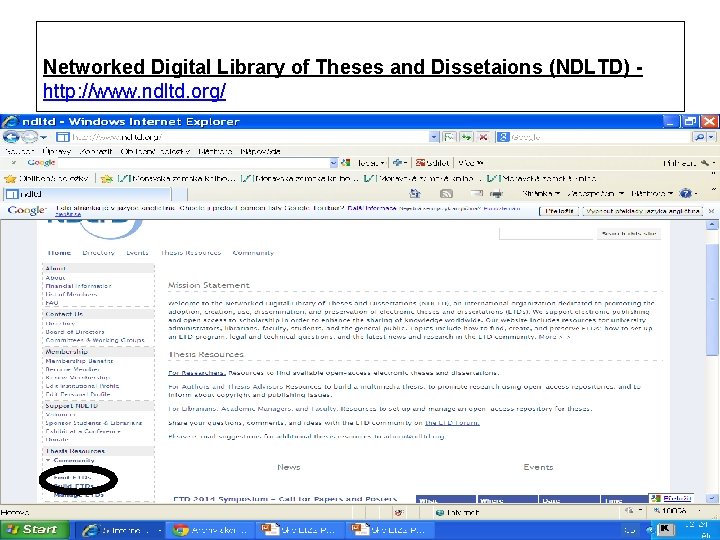The image size is (720, 540).
Task: Open the Stránka dropdown in the command bar
Action: click(541, 194)
